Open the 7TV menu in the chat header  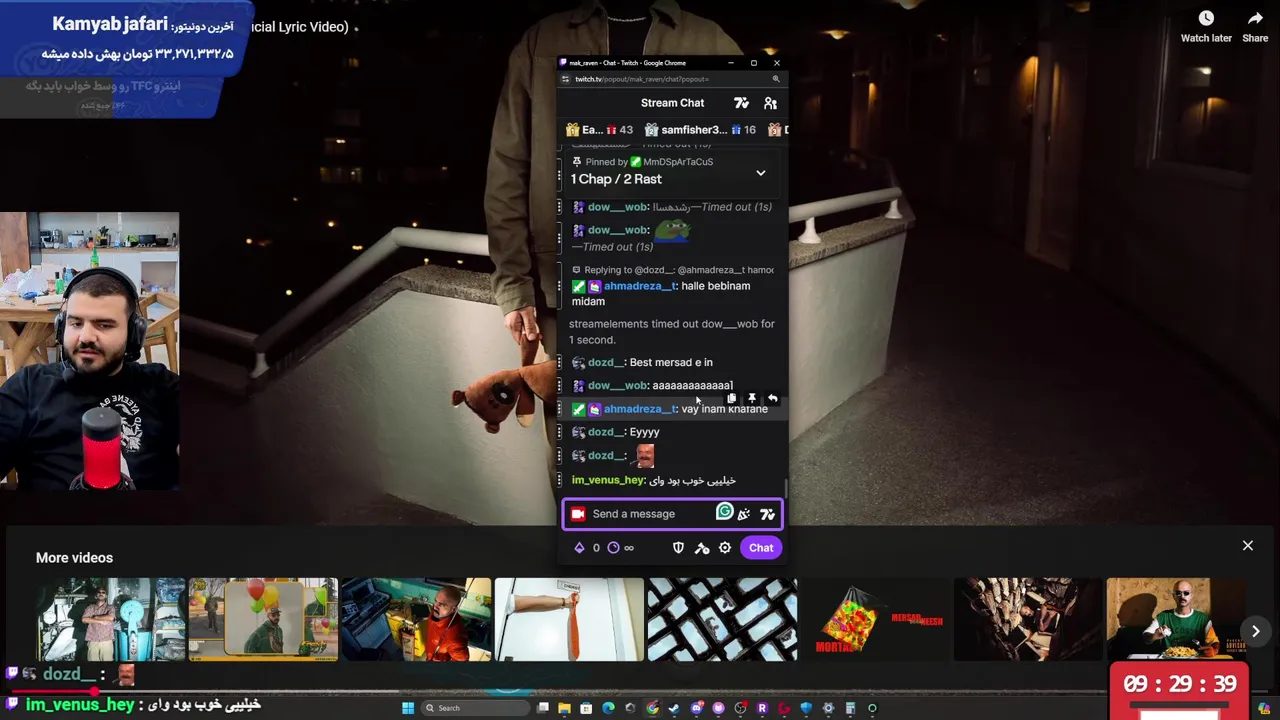(x=741, y=103)
